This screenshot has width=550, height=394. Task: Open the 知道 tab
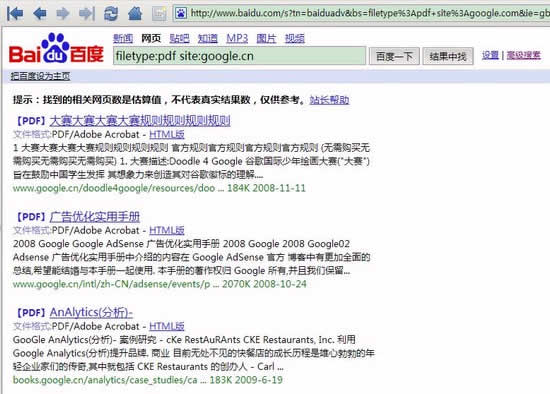[208, 38]
